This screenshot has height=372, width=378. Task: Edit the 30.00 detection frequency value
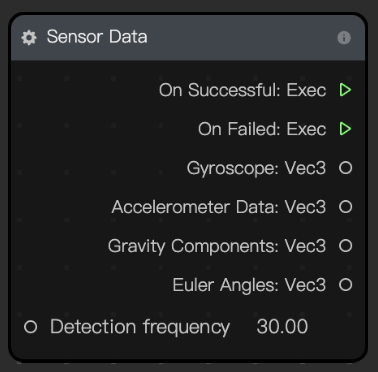point(282,327)
